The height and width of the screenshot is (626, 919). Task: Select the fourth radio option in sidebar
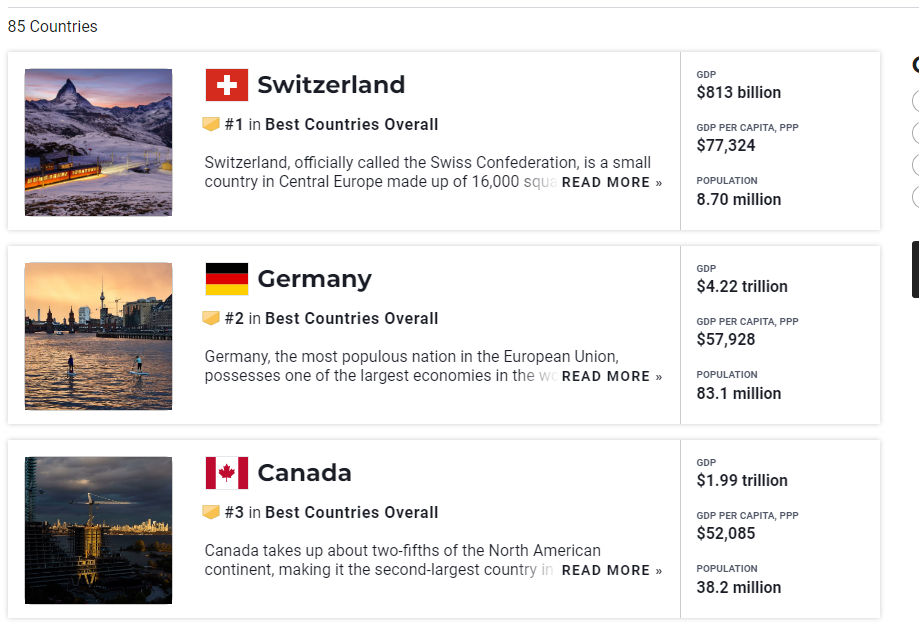click(916, 197)
